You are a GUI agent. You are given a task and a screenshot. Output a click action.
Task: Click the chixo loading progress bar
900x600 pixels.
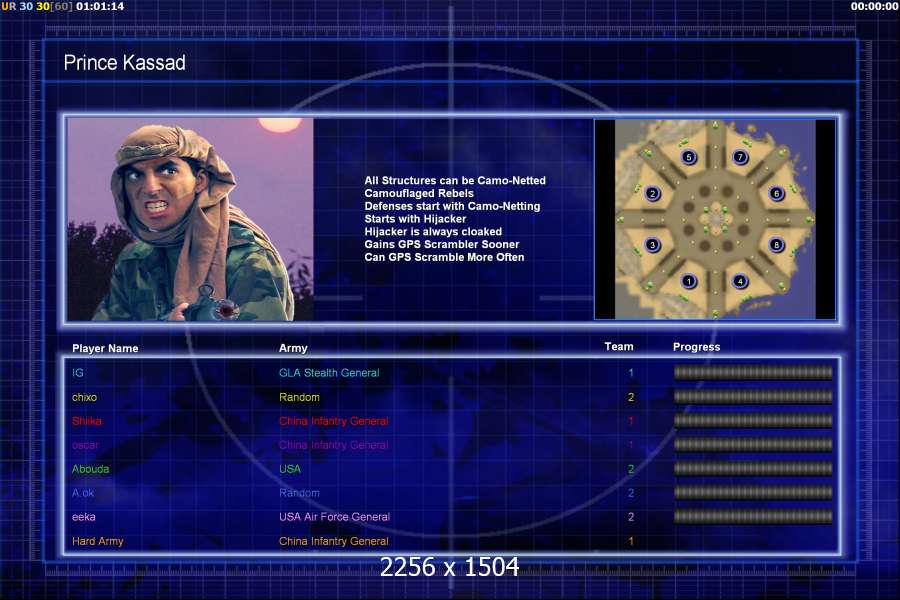(x=753, y=397)
